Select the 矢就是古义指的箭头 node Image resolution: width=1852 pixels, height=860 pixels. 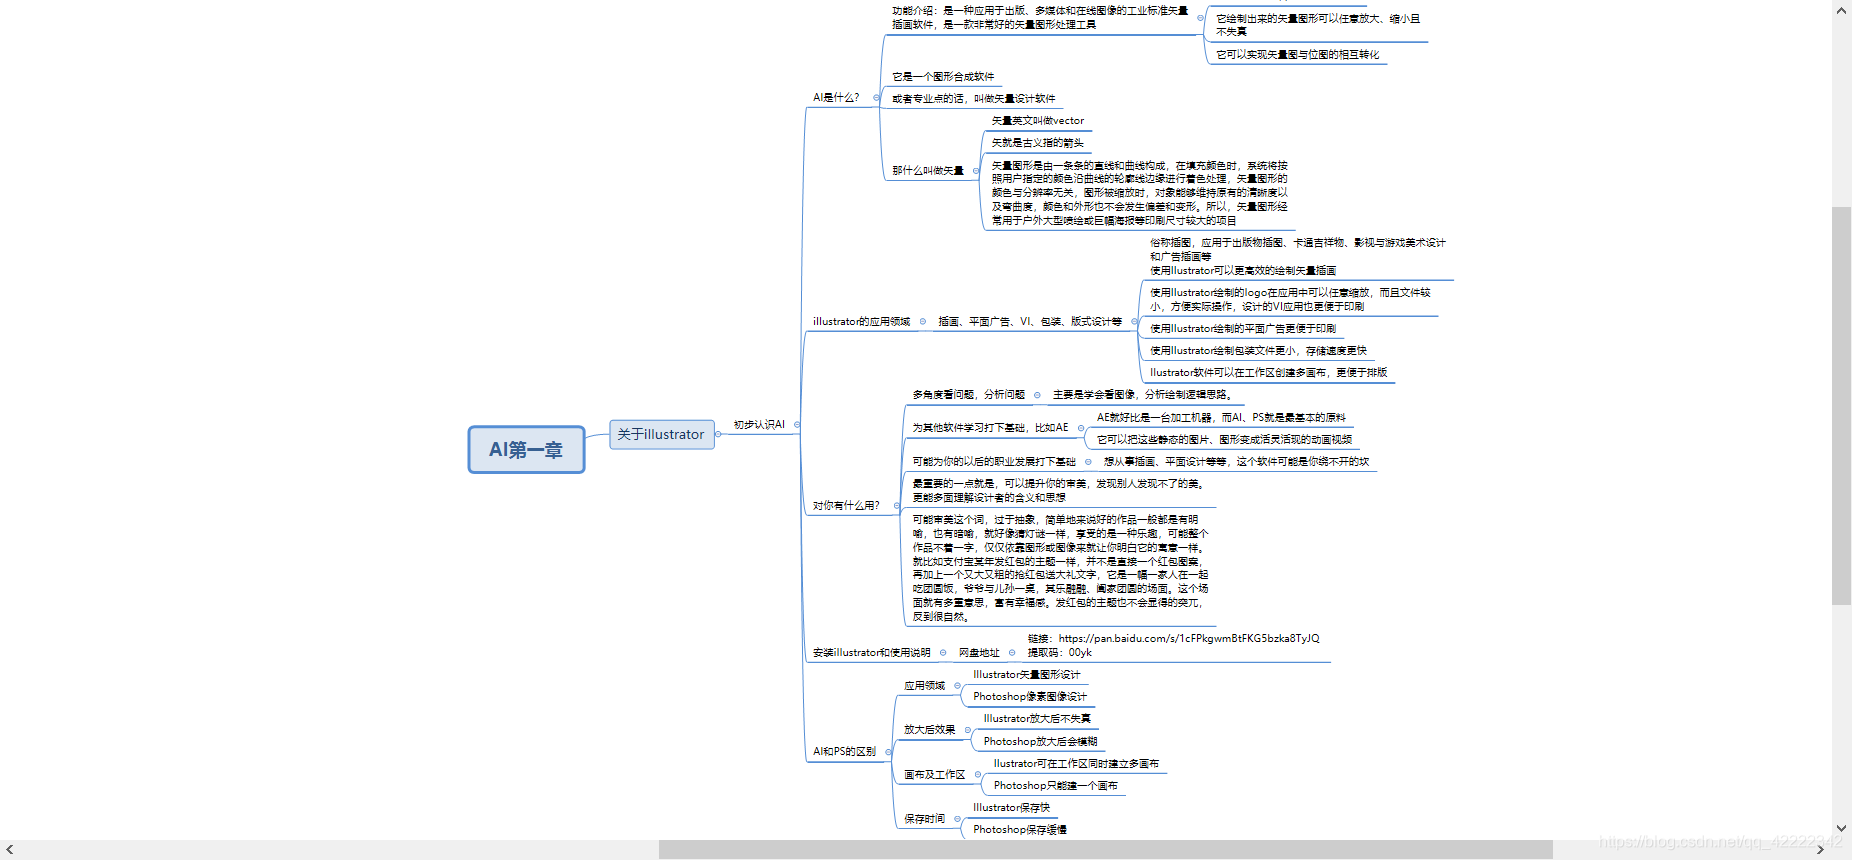click(x=1037, y=143)
